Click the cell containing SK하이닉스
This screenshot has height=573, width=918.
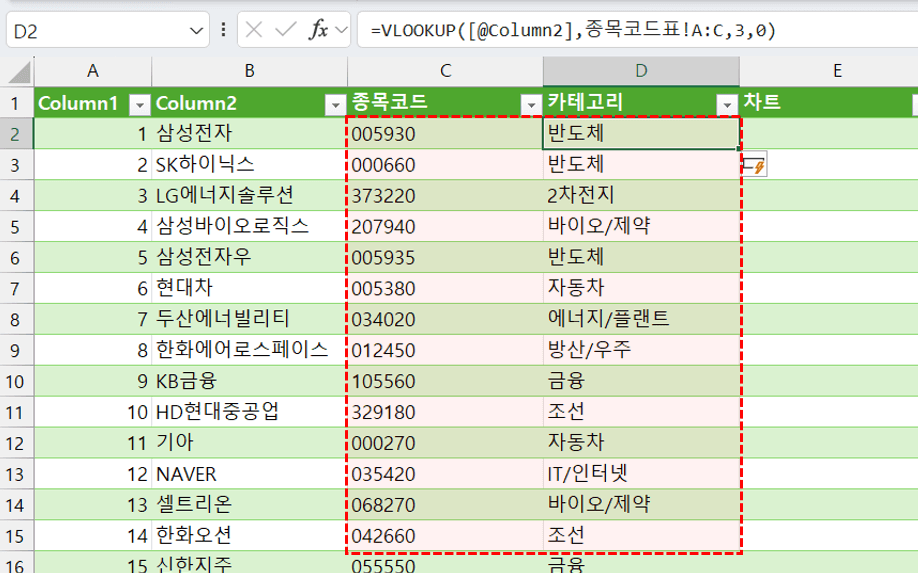pos(249,164)
